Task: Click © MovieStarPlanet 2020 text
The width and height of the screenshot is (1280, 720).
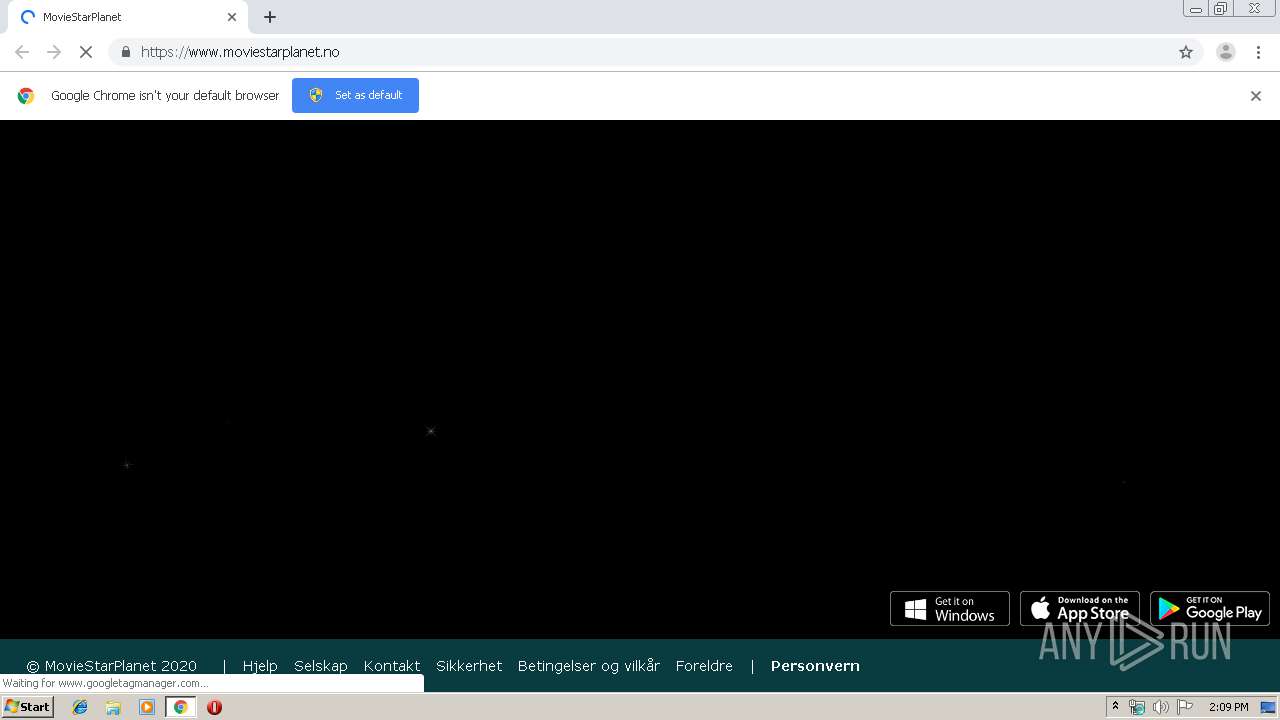Action: (x=112, y=666)
